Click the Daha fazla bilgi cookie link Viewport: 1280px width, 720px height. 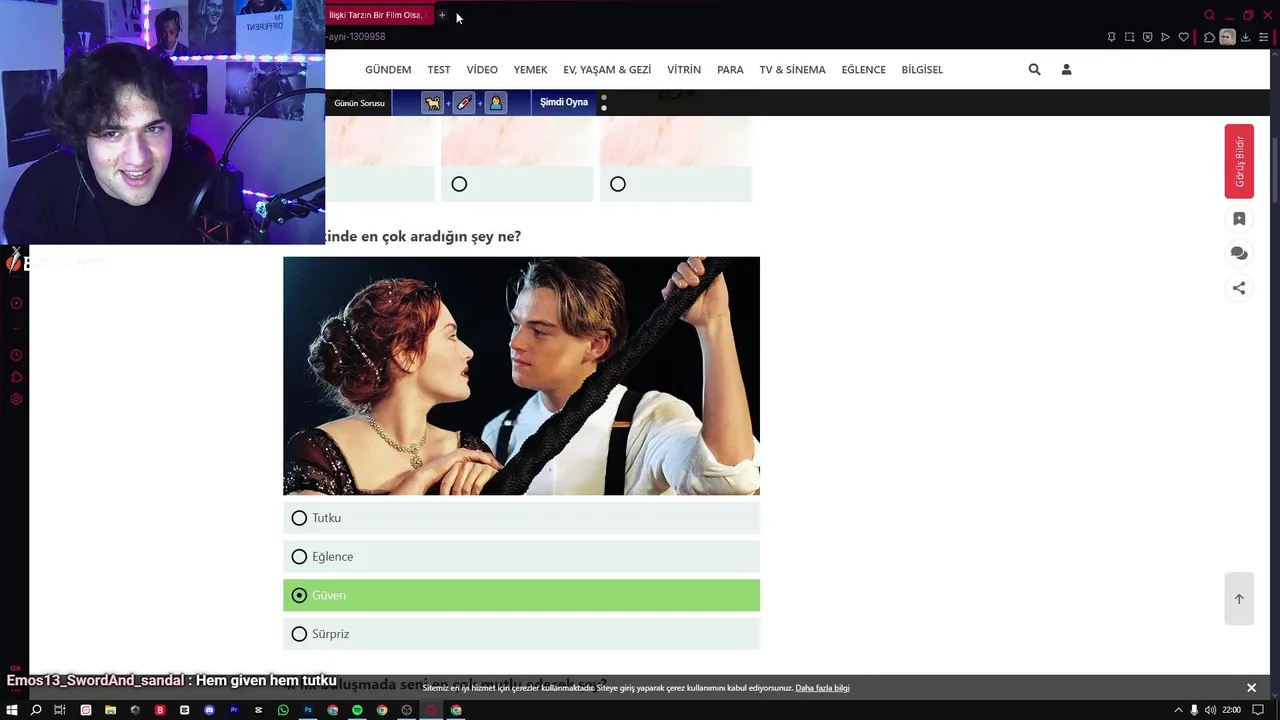coord(822,688)
